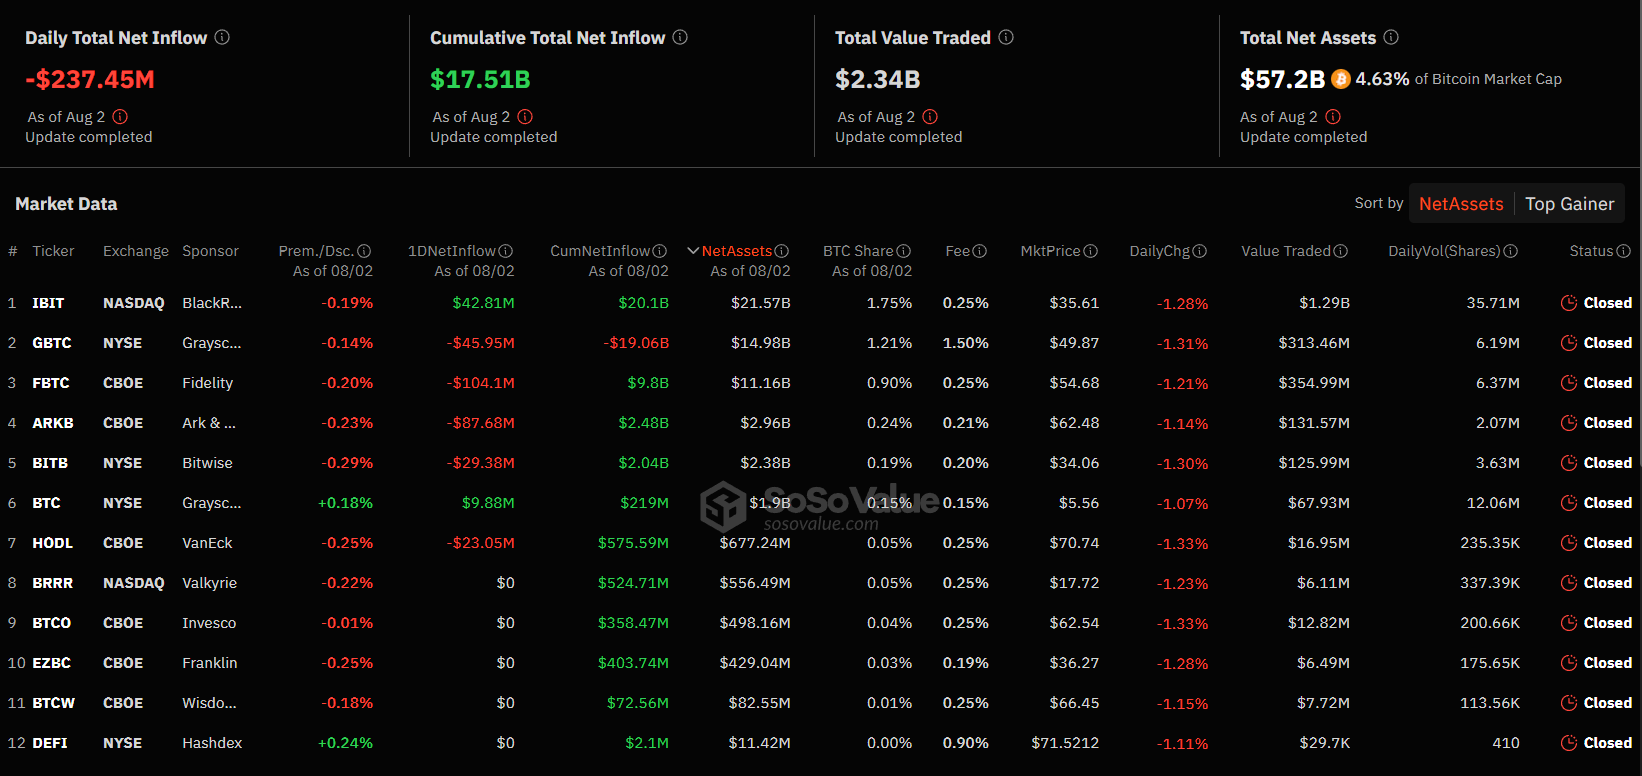The image size is (1642, 776).
Task: Open the EZBC ticker link
Action: pos(52,663)
